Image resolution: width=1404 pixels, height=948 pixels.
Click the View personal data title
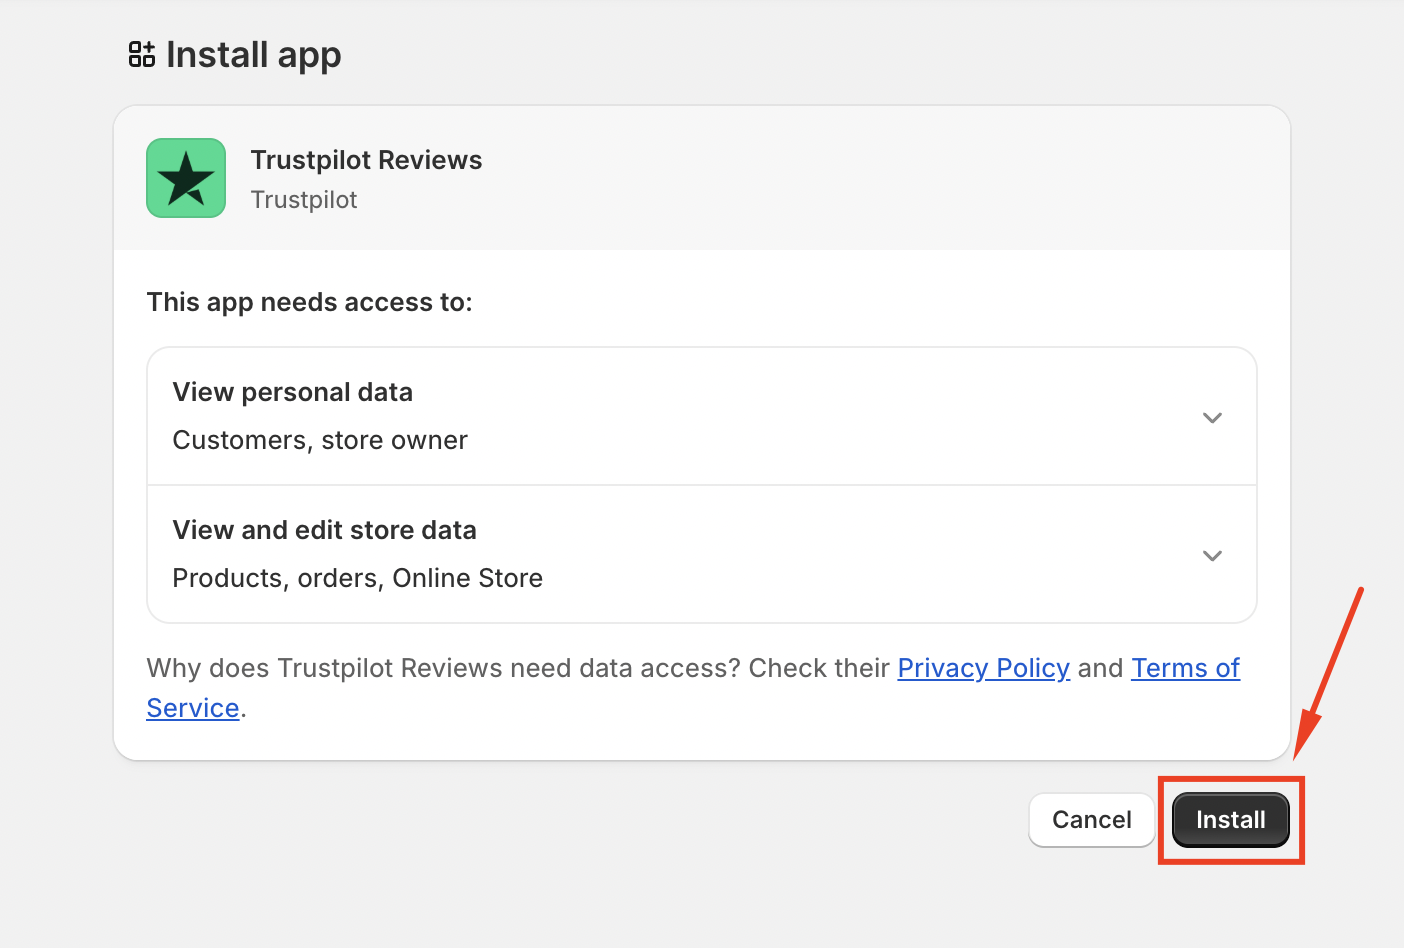click(x=292, y=392)
